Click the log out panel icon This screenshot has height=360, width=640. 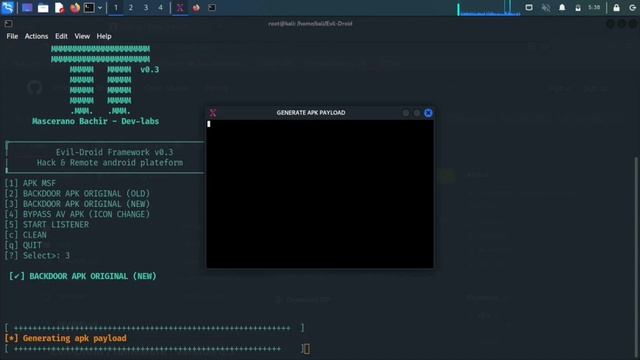[633, 8]
